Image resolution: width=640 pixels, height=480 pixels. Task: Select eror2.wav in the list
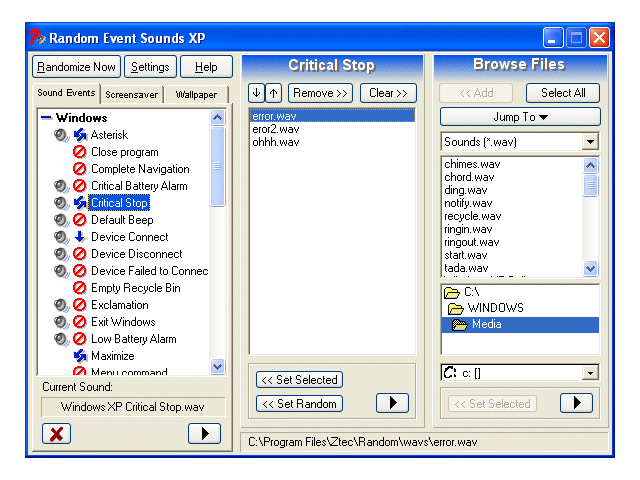(x=332, y=129)
